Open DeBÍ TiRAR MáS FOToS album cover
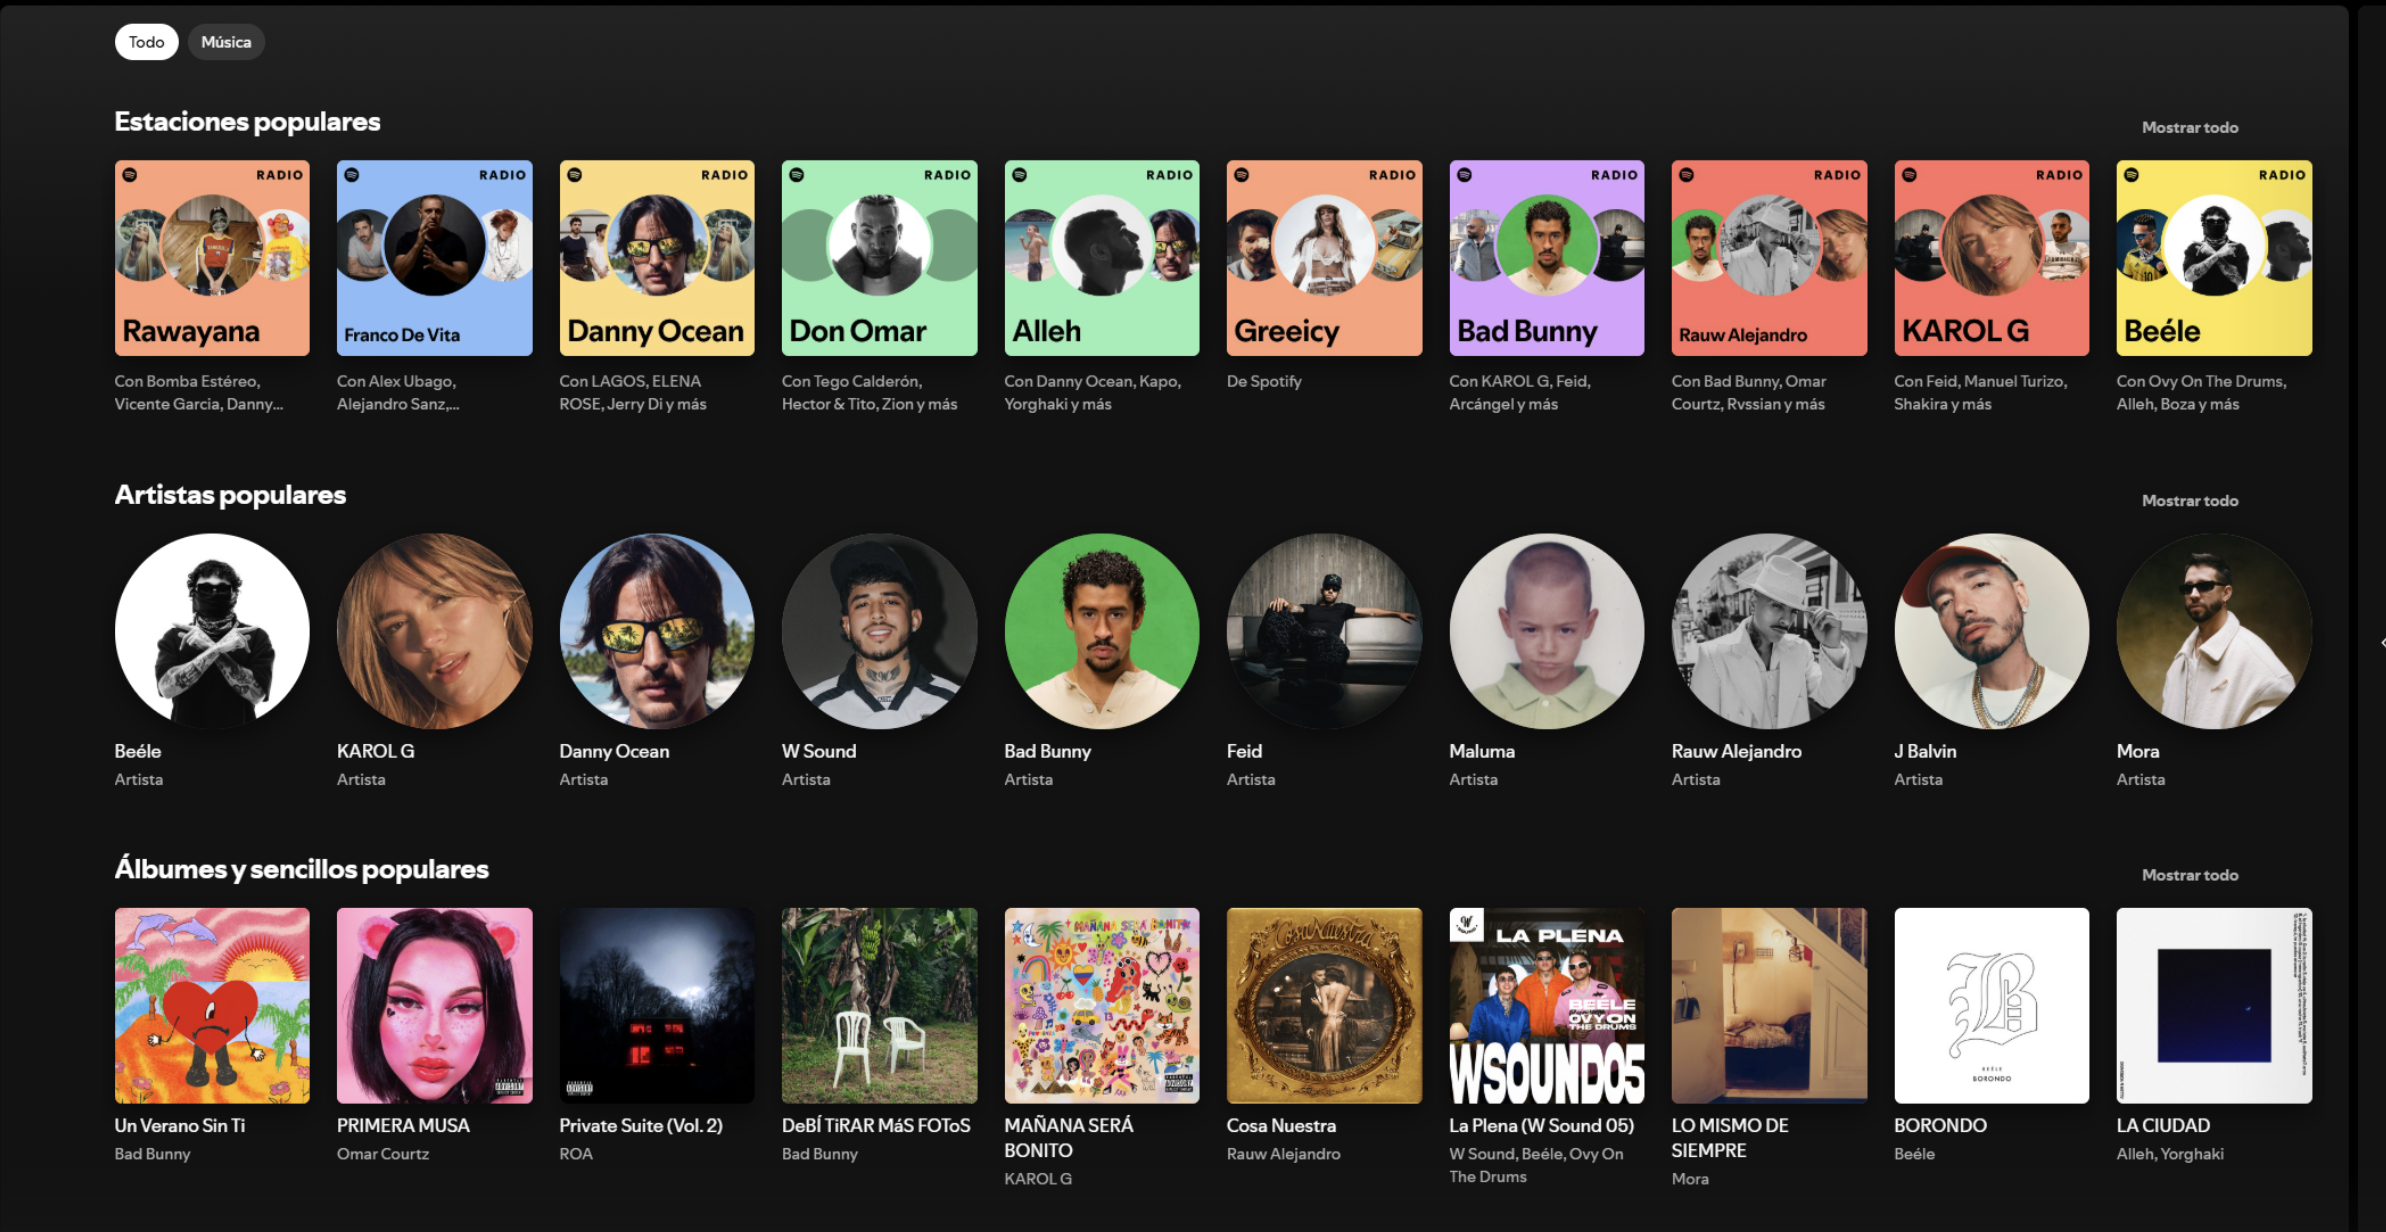 click(879, 1005)
